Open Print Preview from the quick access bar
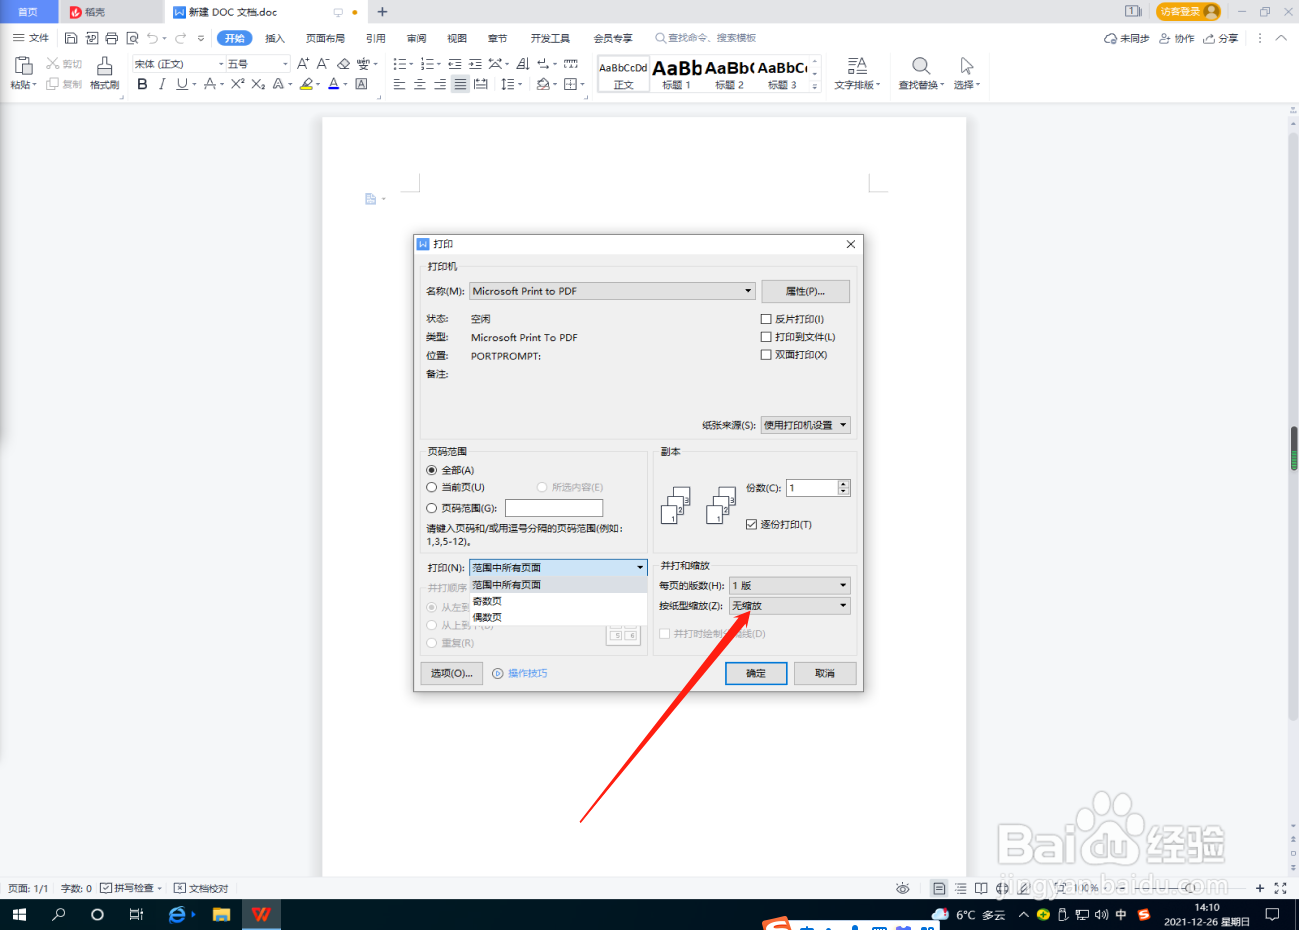 [x=132, y=38]
